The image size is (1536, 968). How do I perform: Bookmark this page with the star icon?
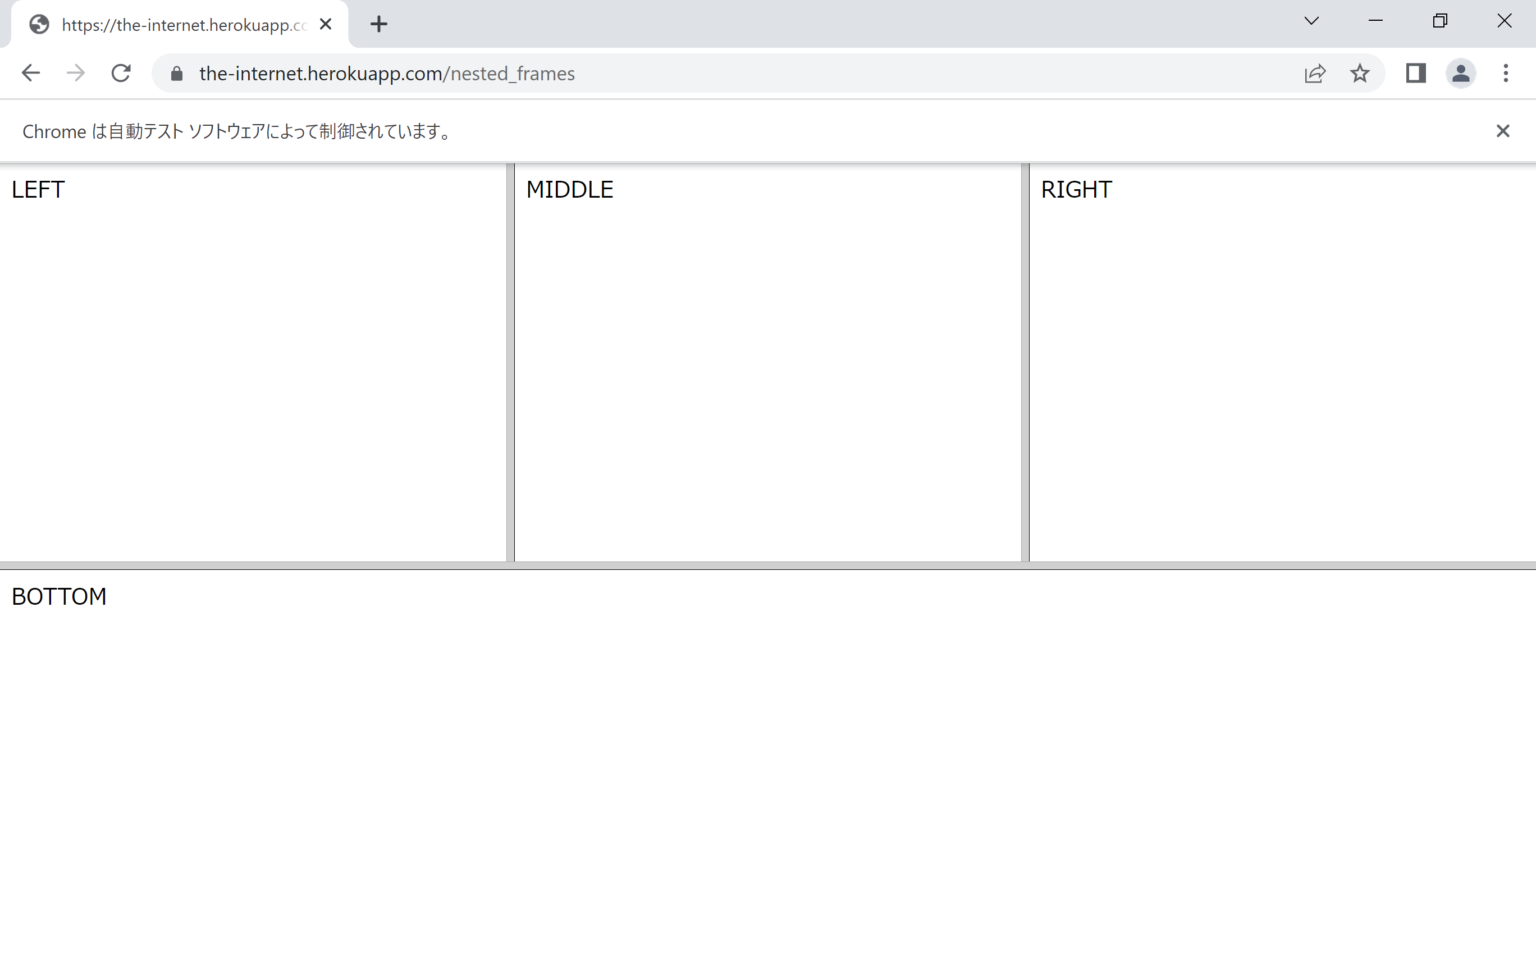1359,73
